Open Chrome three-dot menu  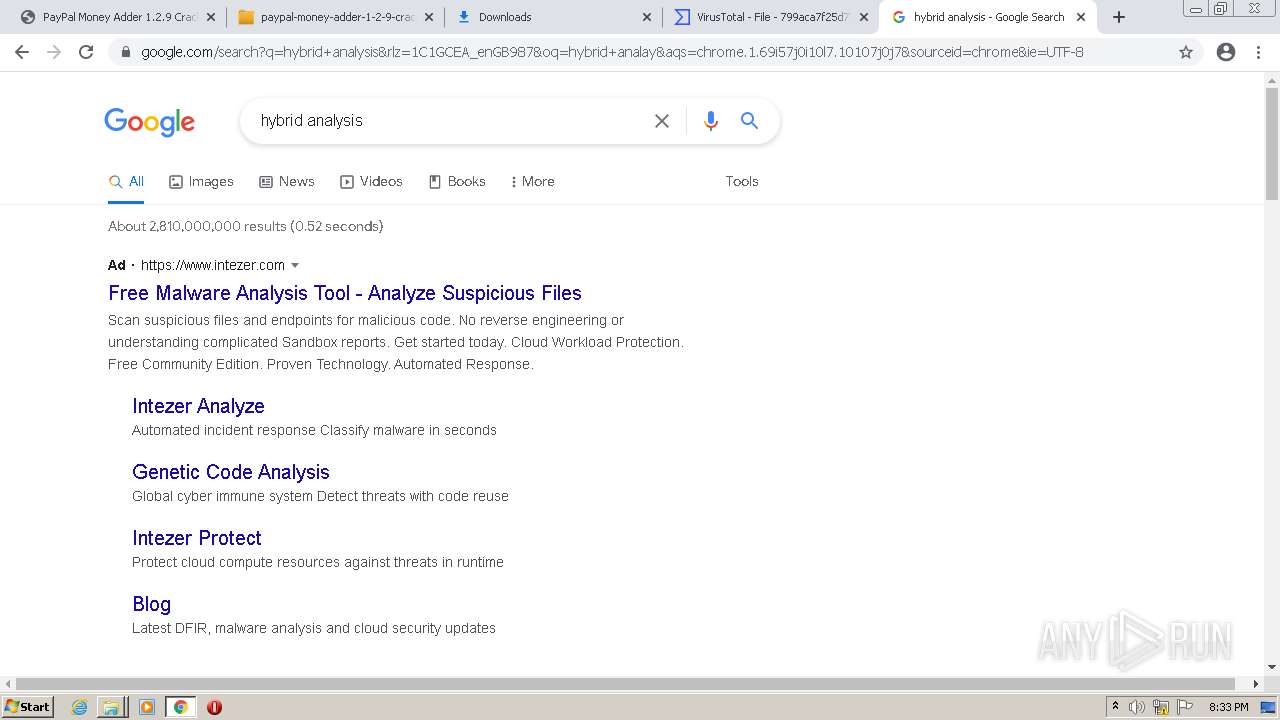point(1258,52)
